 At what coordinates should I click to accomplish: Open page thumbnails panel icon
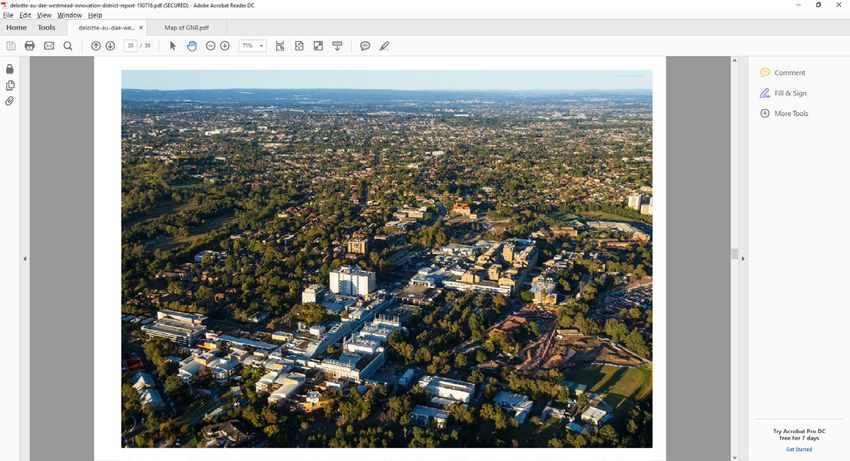[10, 85]
